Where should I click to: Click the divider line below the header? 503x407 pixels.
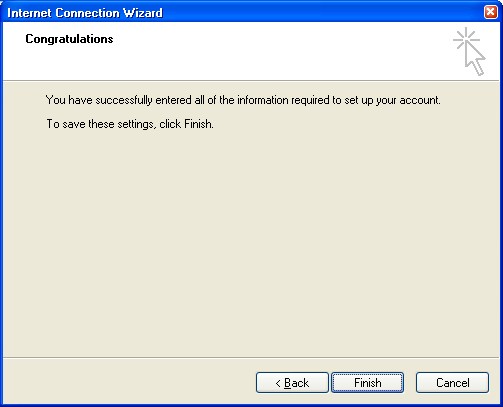251,80
